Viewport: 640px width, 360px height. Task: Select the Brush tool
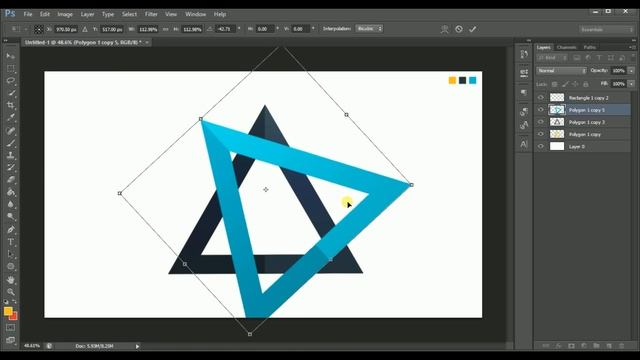click(x=11, y=143)
